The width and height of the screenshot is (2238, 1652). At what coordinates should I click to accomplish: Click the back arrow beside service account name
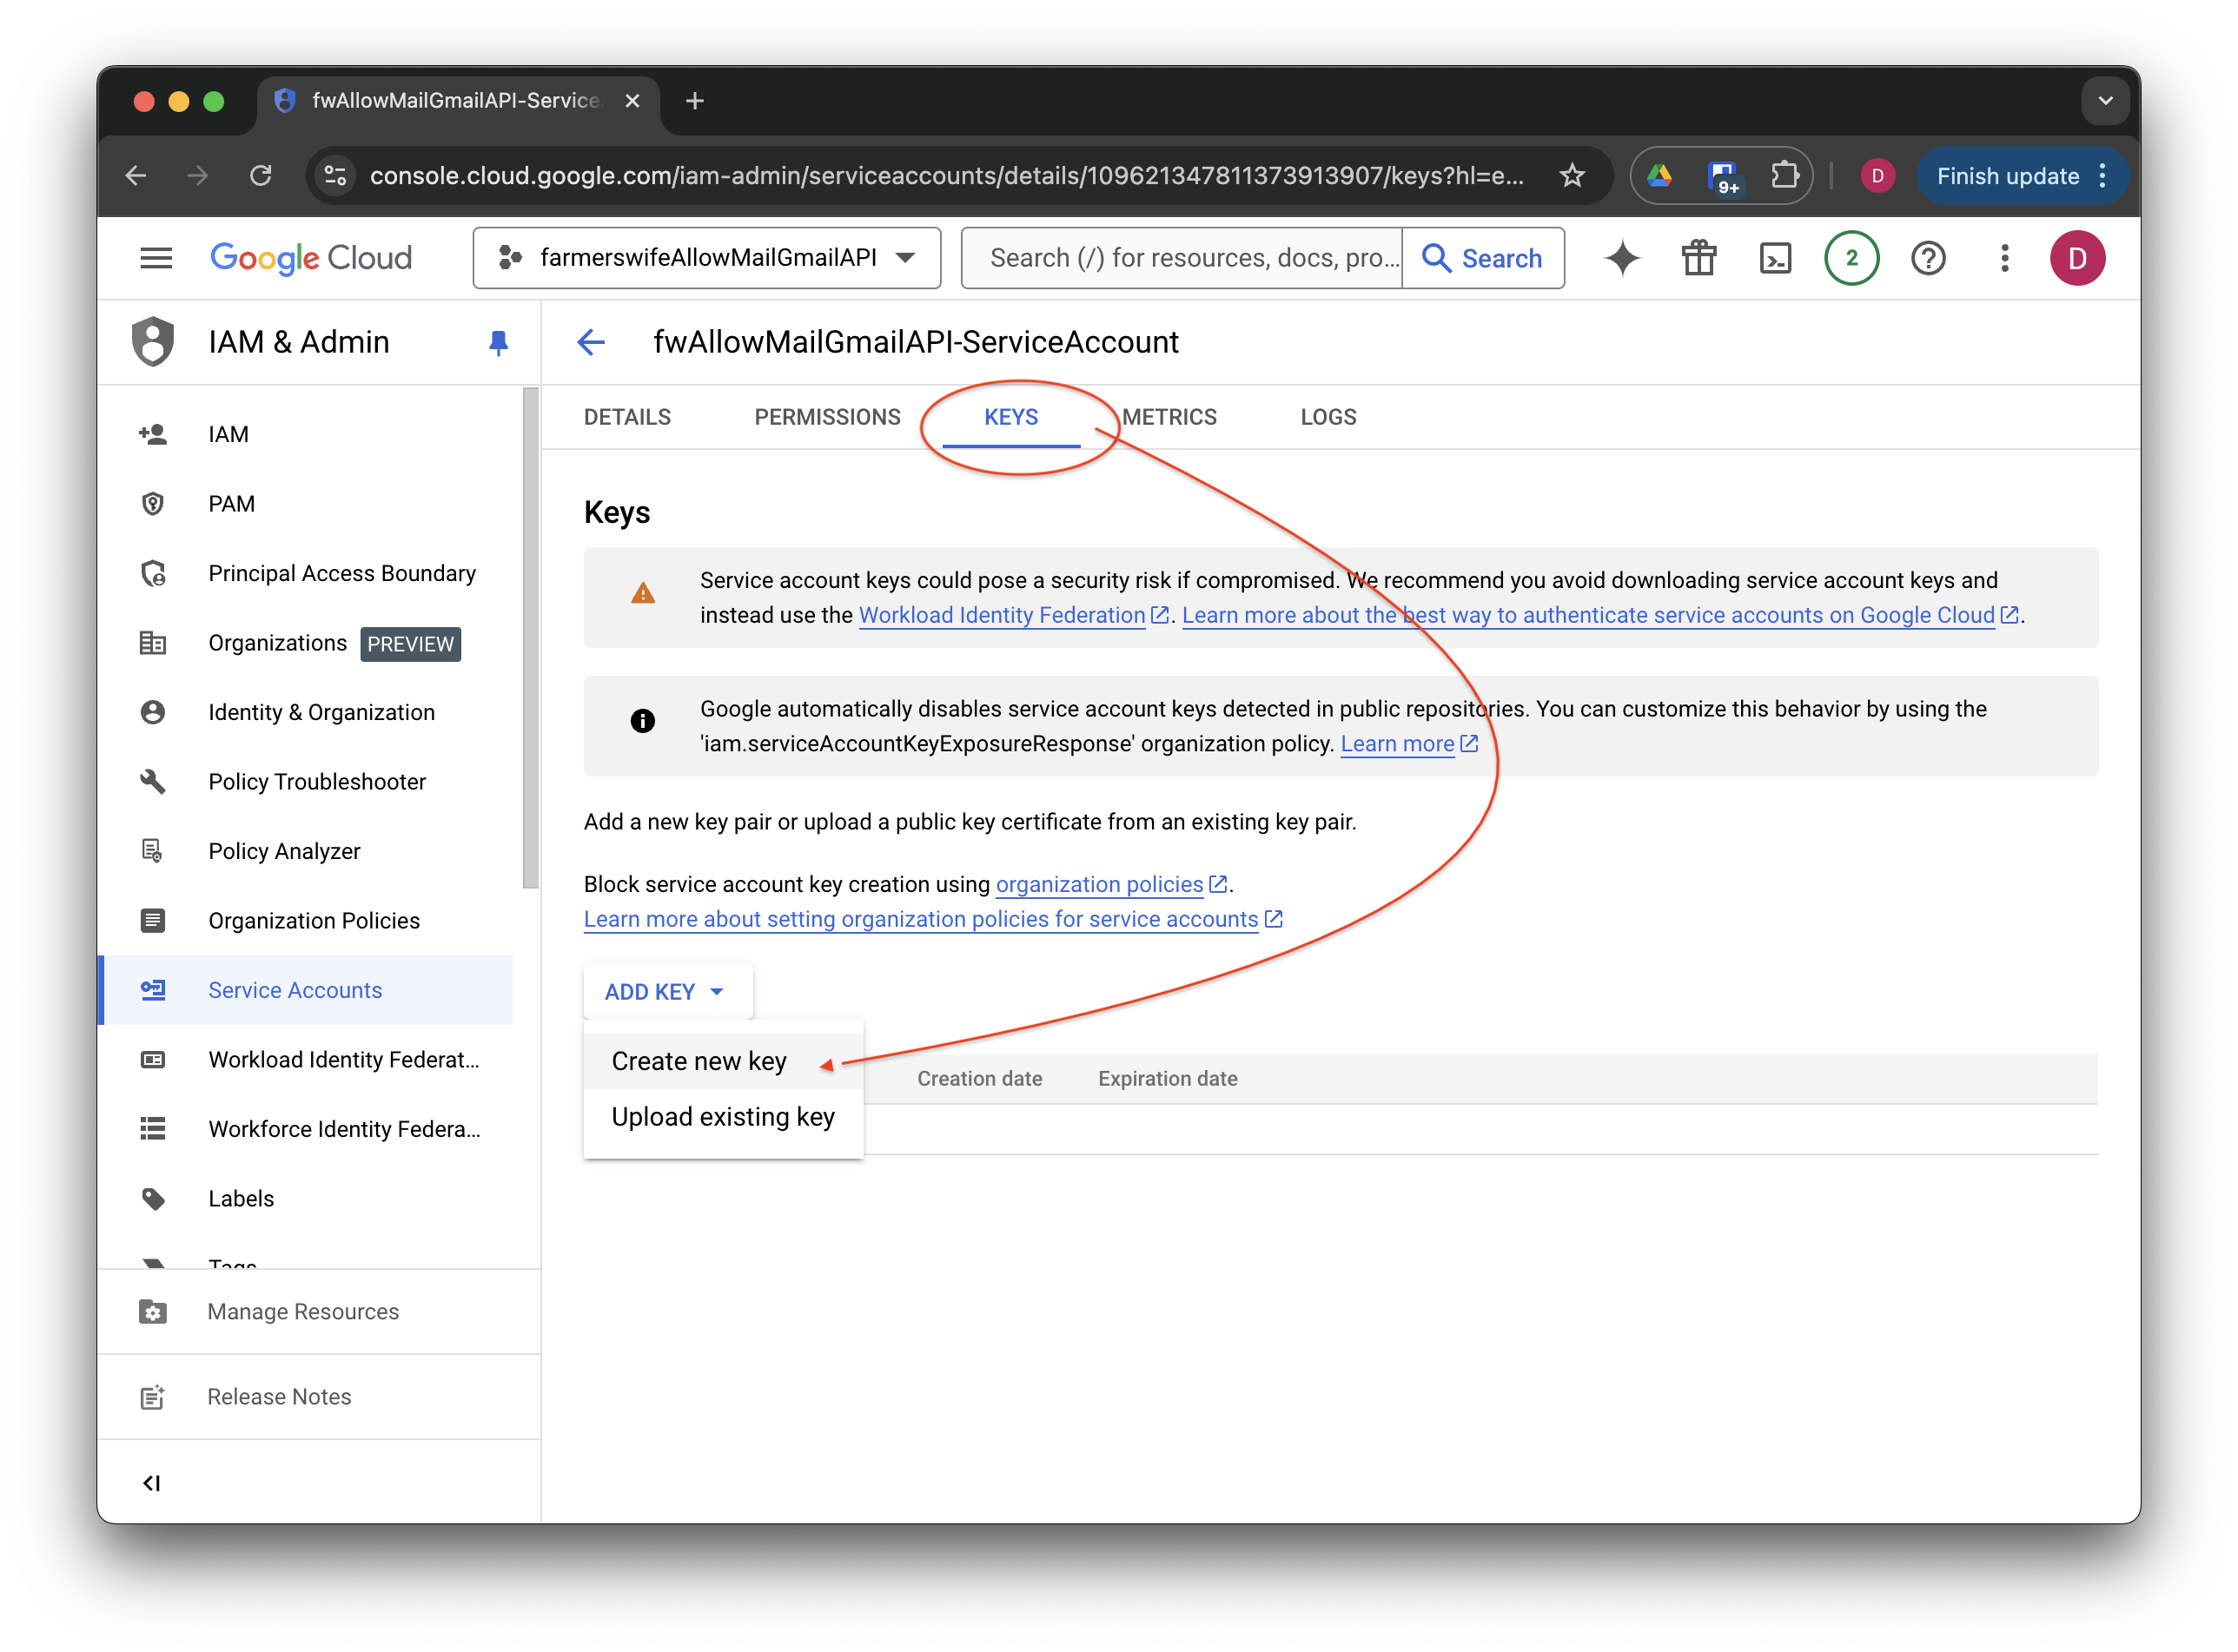point(591,342)
